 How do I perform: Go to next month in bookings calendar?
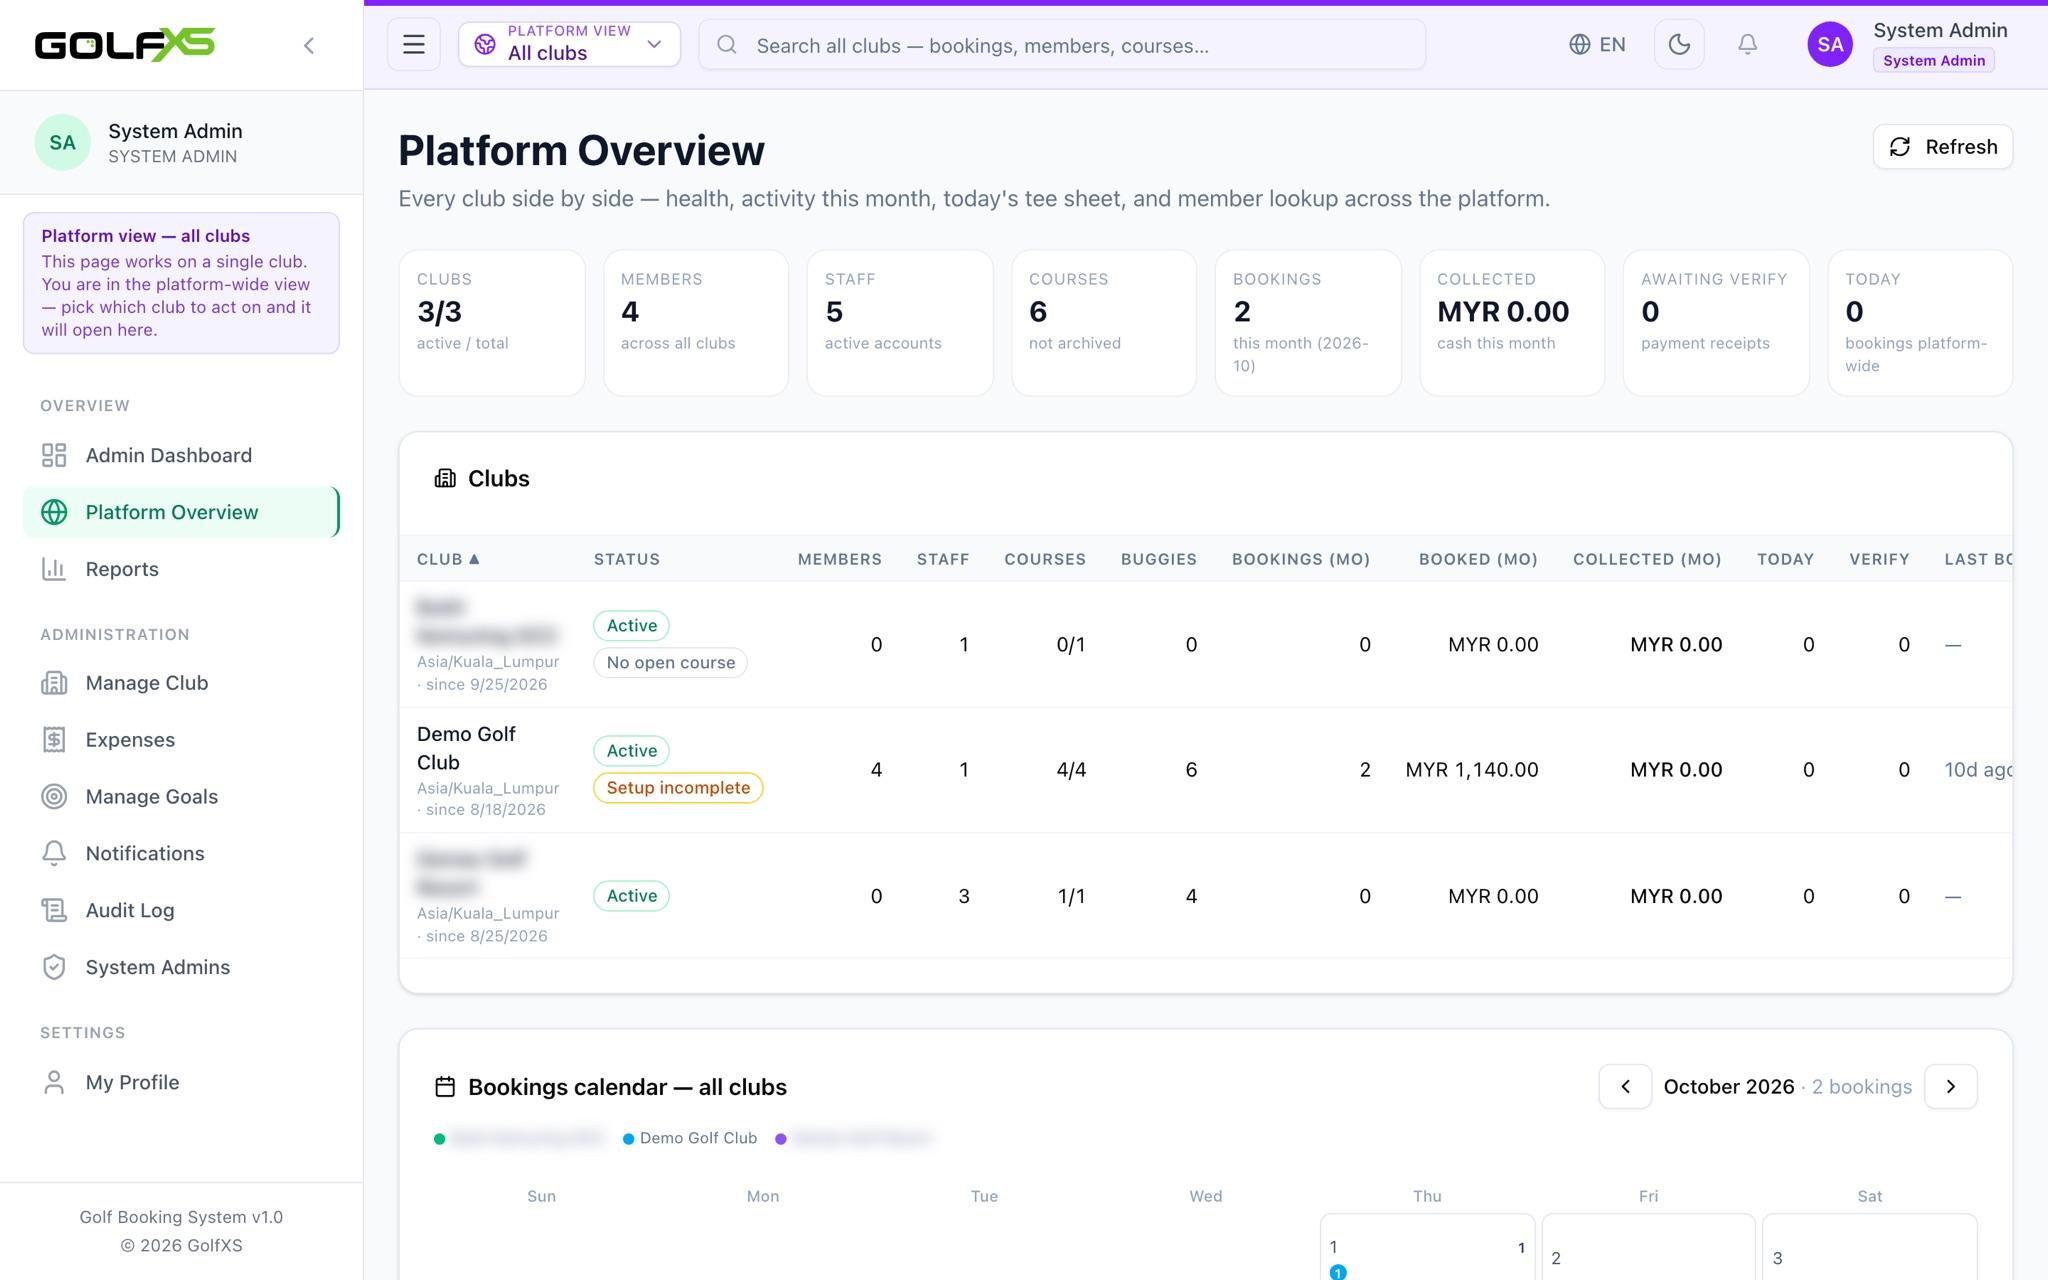coord(1951,1087)
